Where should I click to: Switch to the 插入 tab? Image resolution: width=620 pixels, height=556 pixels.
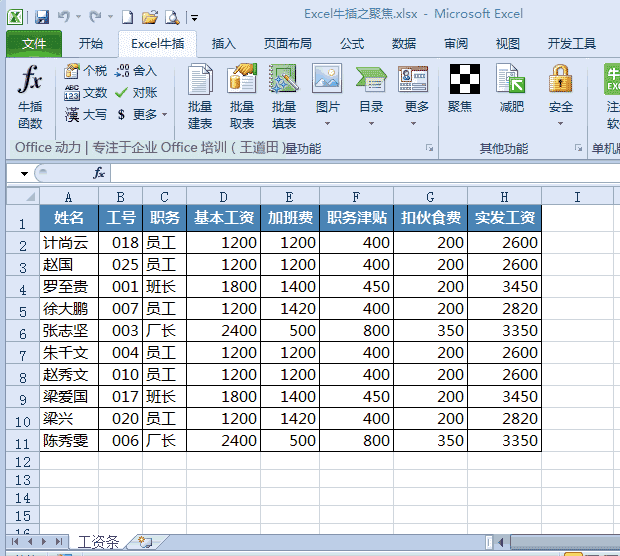223,43
